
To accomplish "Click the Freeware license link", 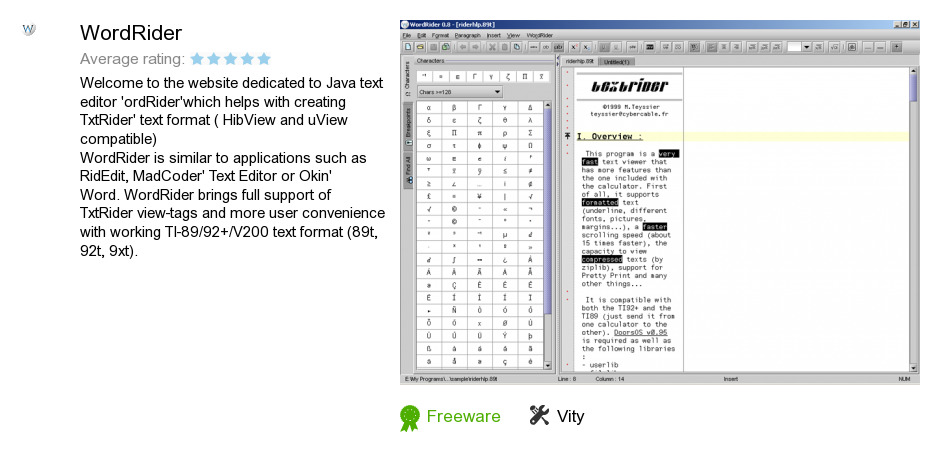I will [x=463, y=416].
